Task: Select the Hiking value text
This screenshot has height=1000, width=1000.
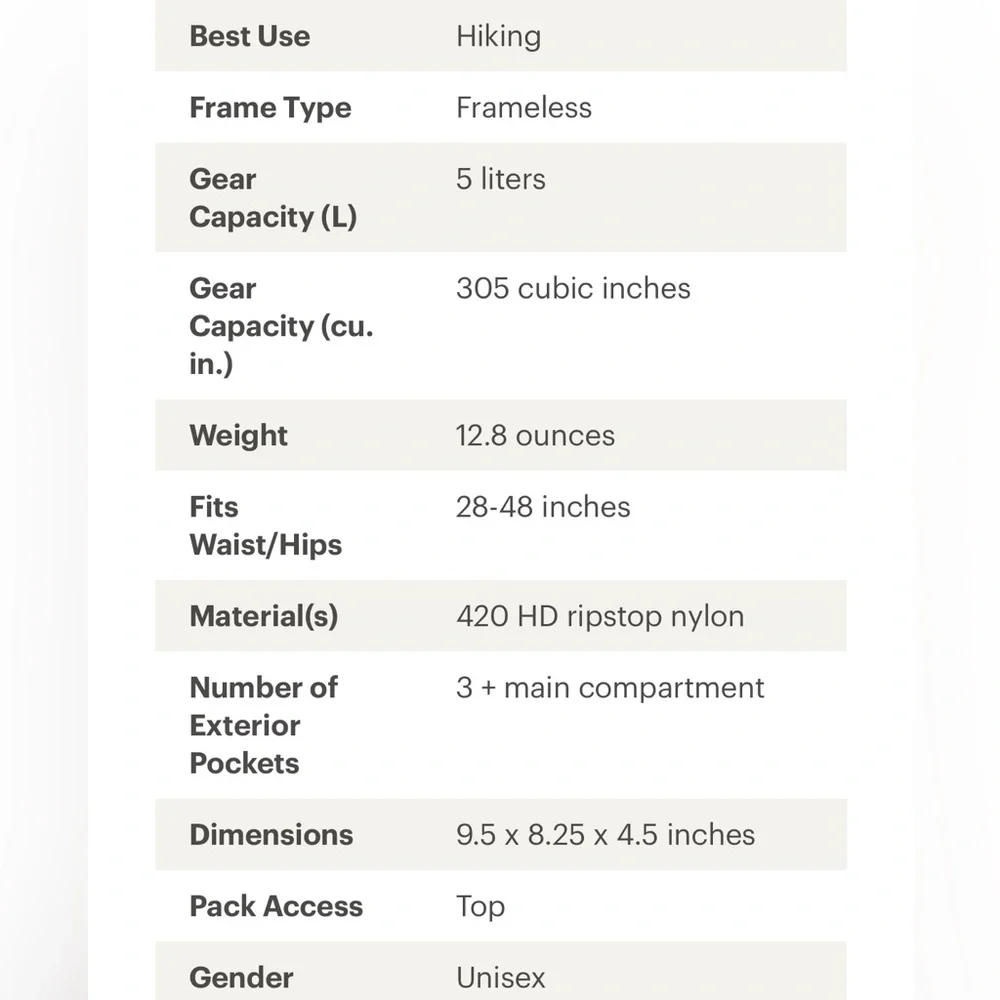Action: [x=498, y=36]
